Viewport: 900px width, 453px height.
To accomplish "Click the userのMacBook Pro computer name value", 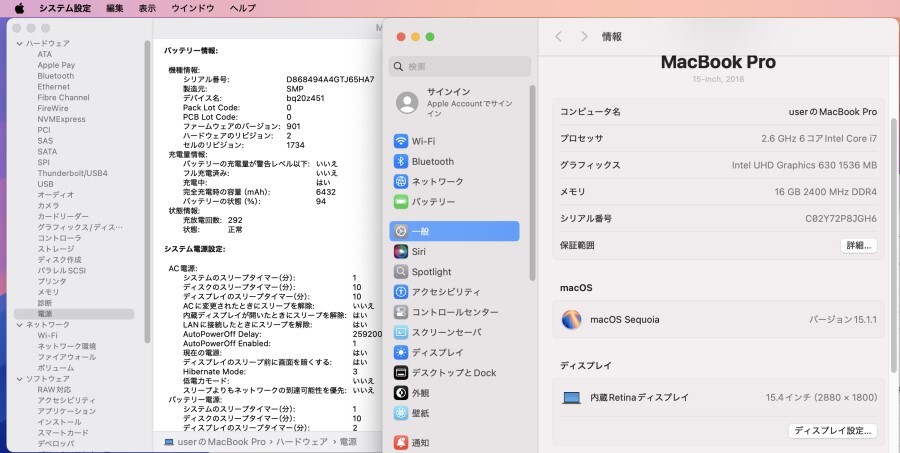I will (x=833, y=112).
